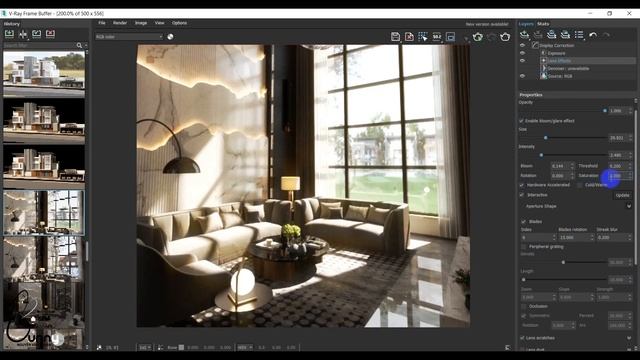Click the test resolution icon
Viewport: 640px width, 360px height.
437,37
